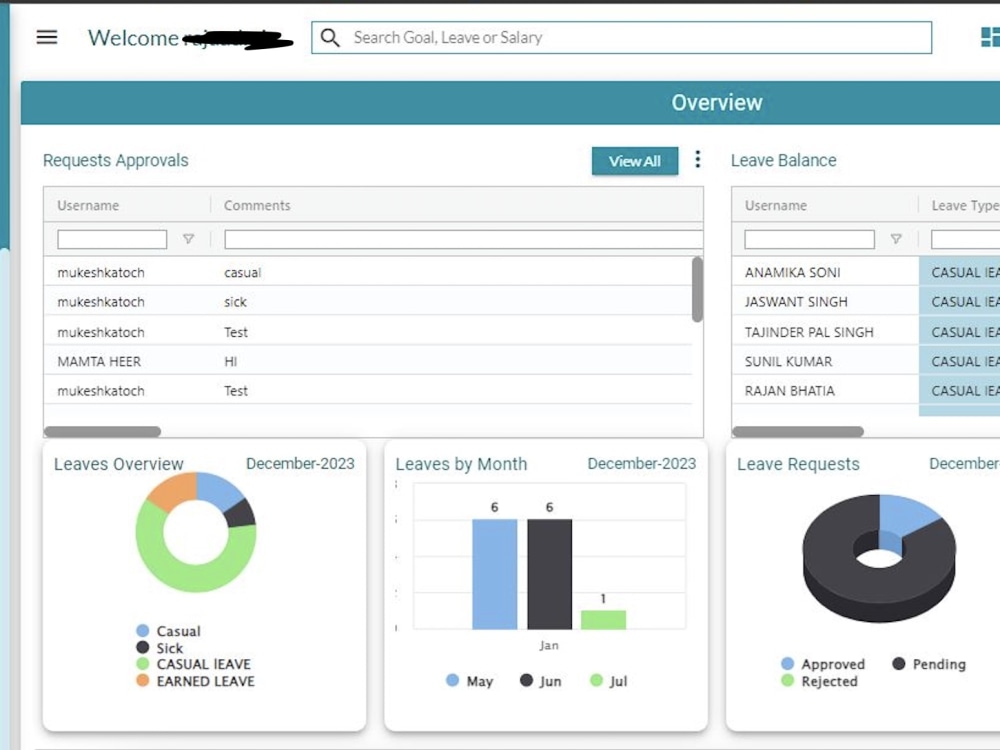The height and width of the screenshot is (750, 1000).
Task: Click the small green Jul bar
Action: coord(603,620)
